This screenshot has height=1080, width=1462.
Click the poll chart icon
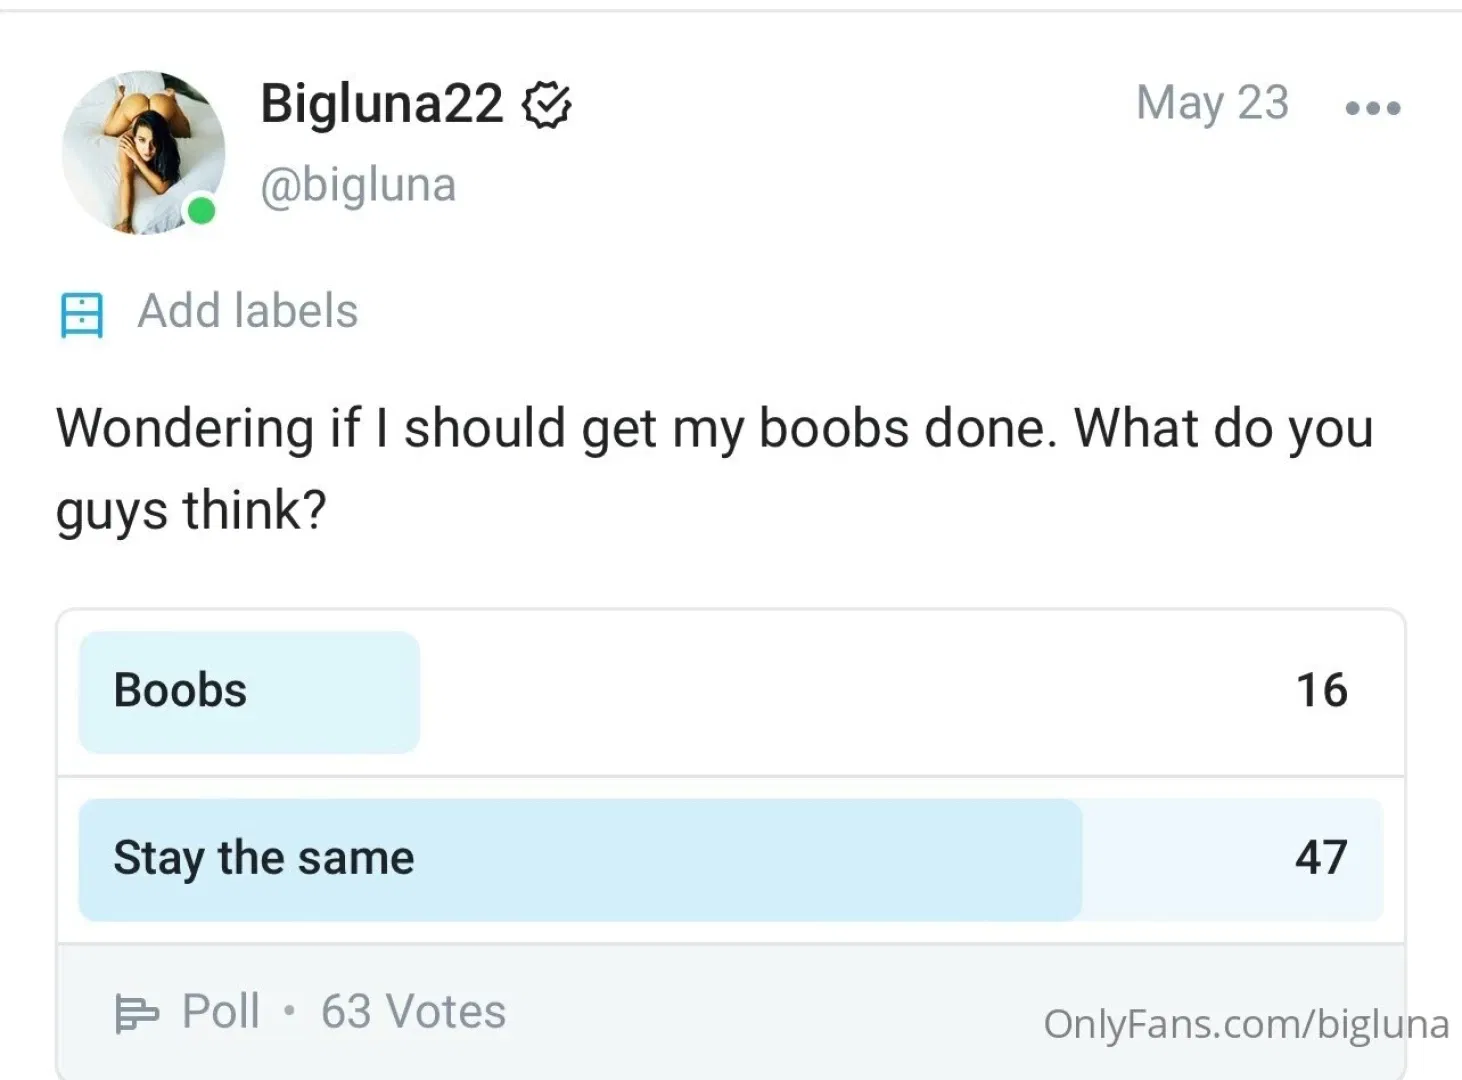click(136, 1013)
